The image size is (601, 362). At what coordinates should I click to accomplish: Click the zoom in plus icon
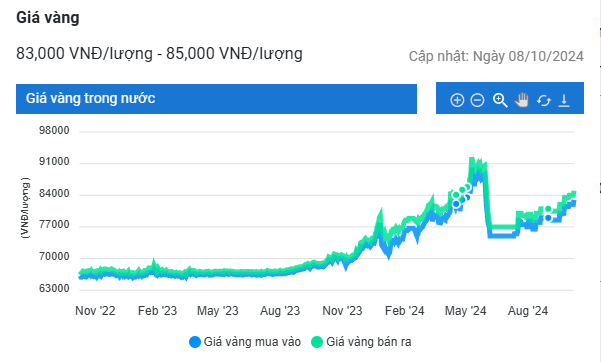(457, 100)
